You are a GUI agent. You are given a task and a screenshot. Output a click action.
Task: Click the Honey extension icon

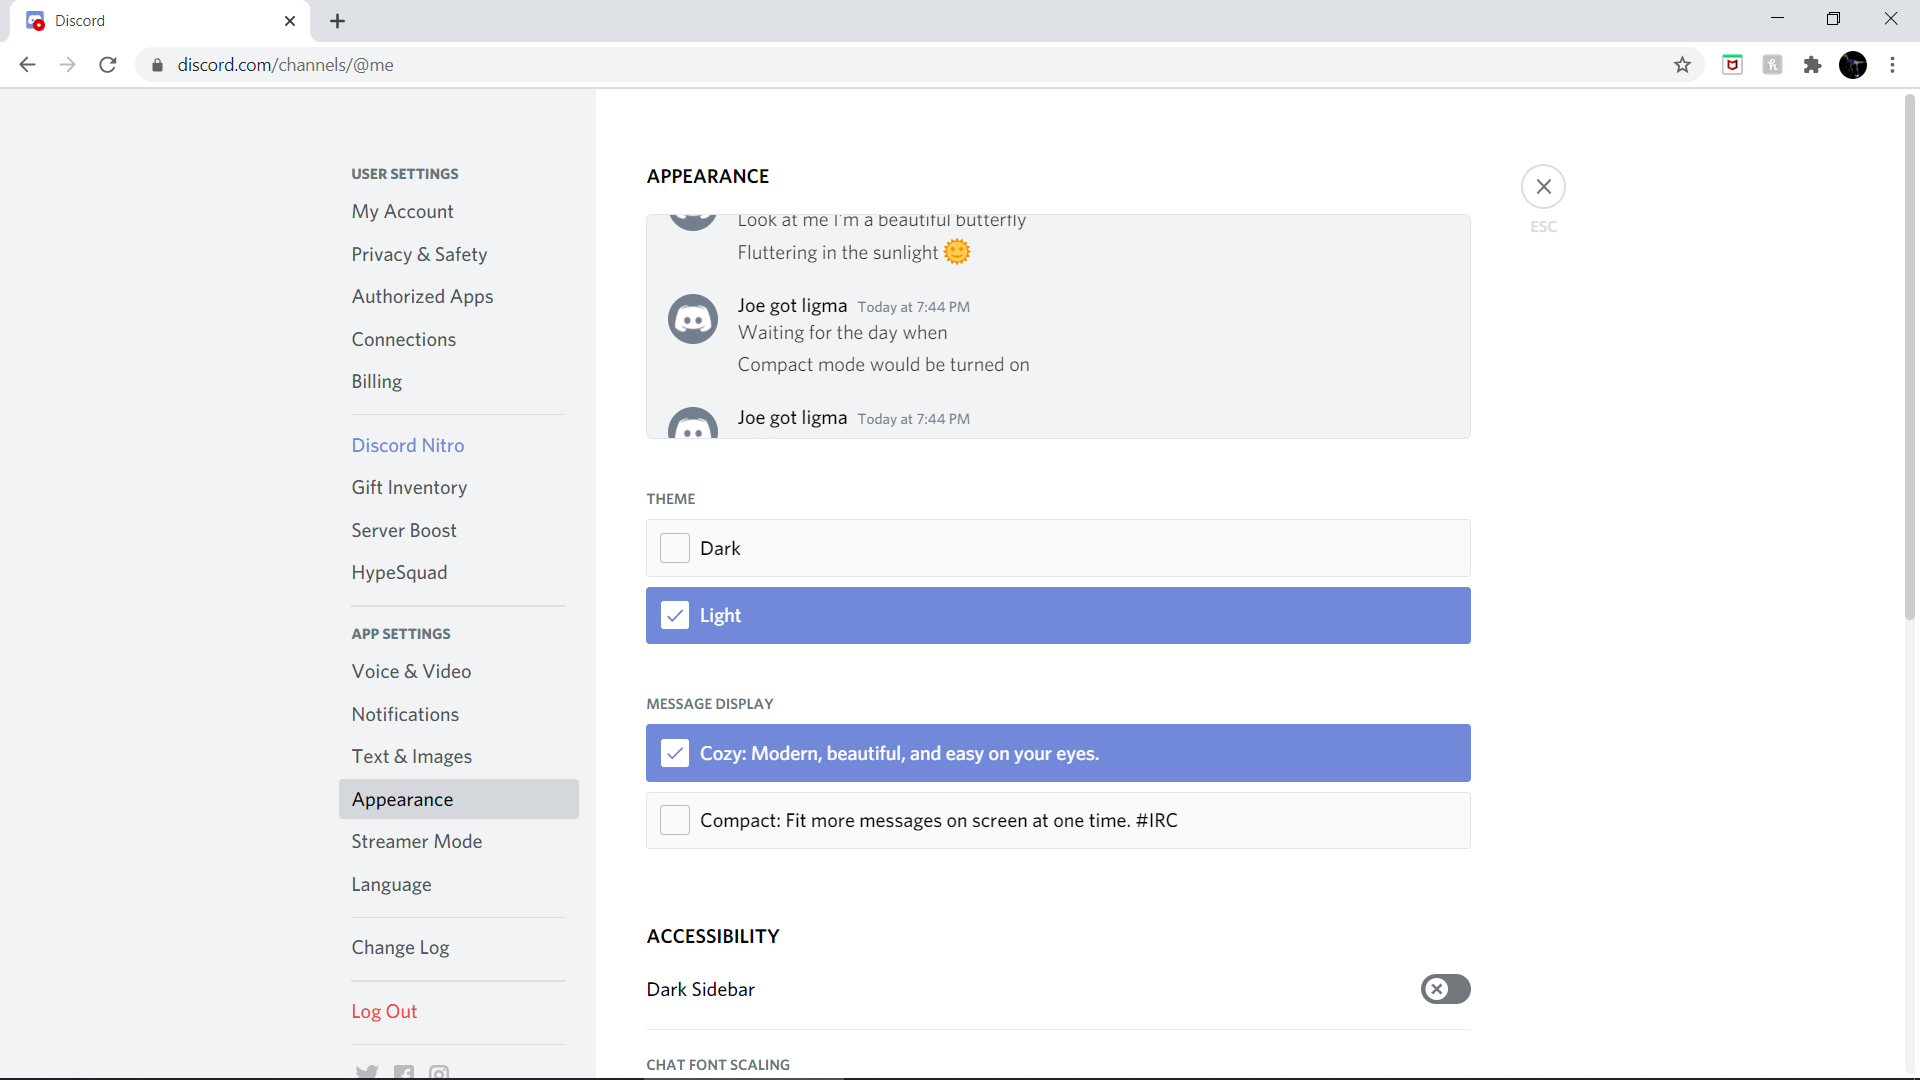point(1772,64)
